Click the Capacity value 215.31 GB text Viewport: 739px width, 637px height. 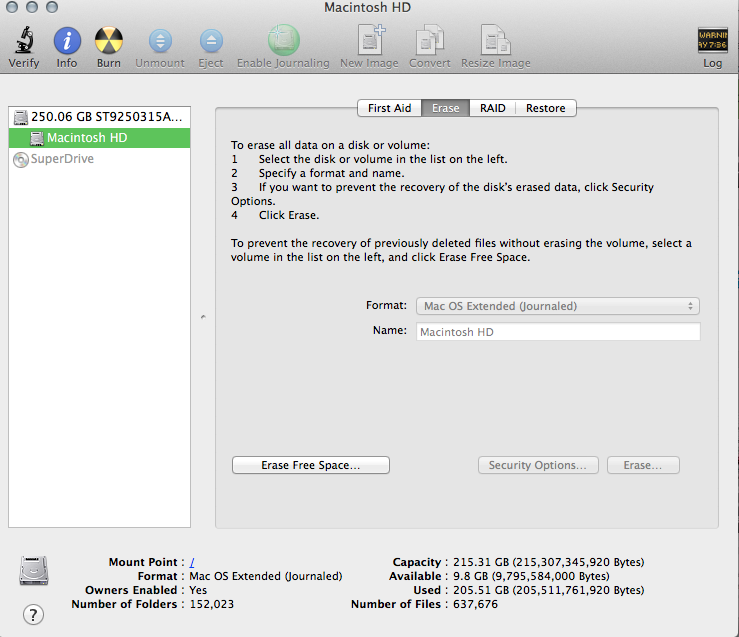pyautogui.click(x=548, y=562)
